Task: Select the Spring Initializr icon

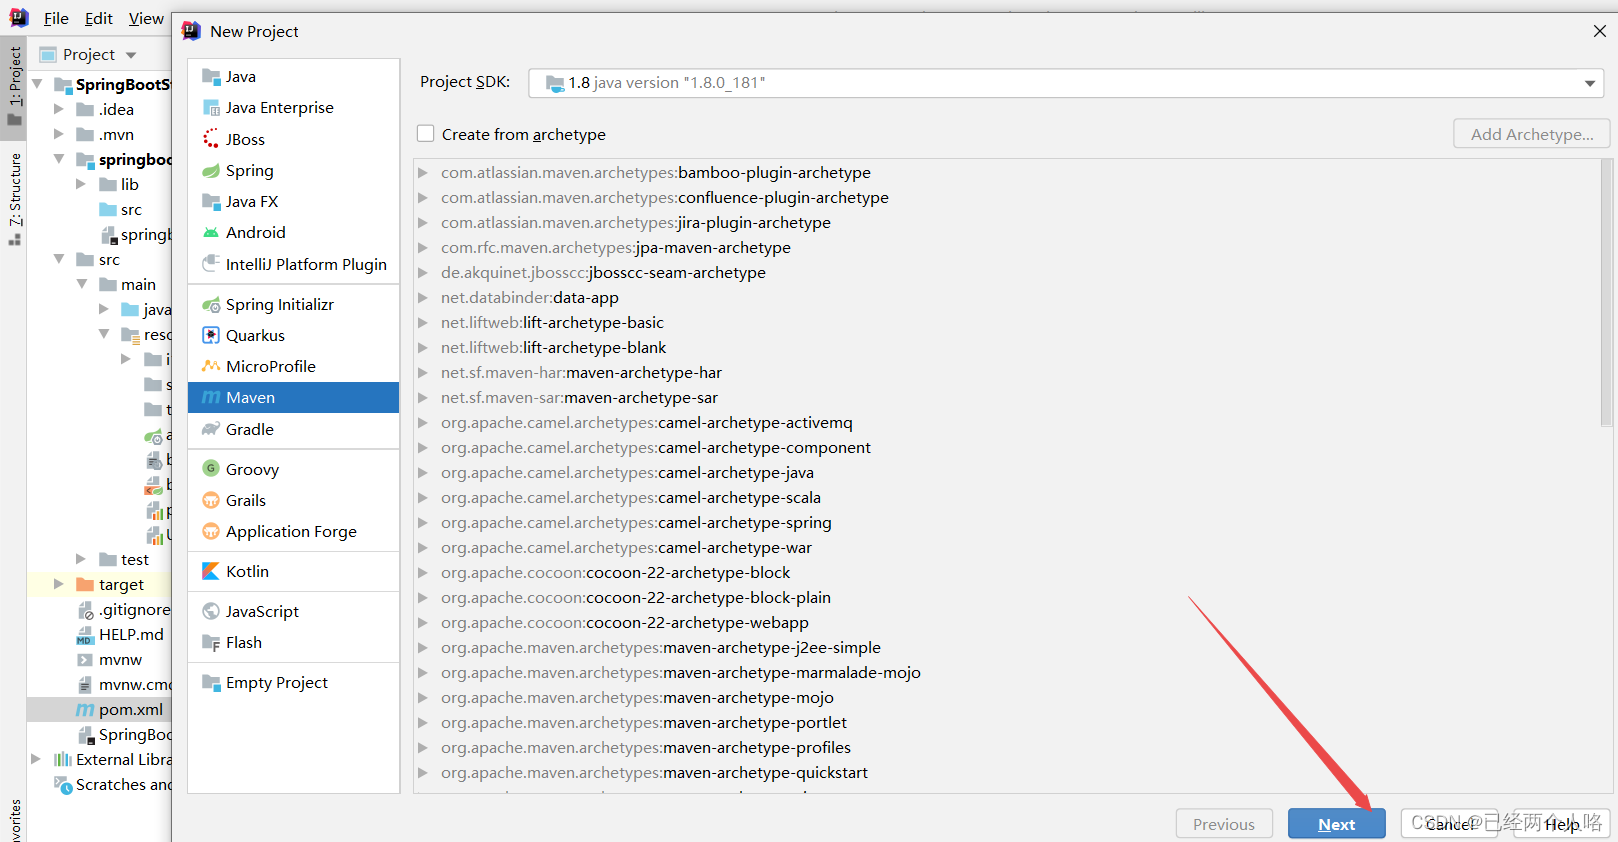Action: coord(211,304)
